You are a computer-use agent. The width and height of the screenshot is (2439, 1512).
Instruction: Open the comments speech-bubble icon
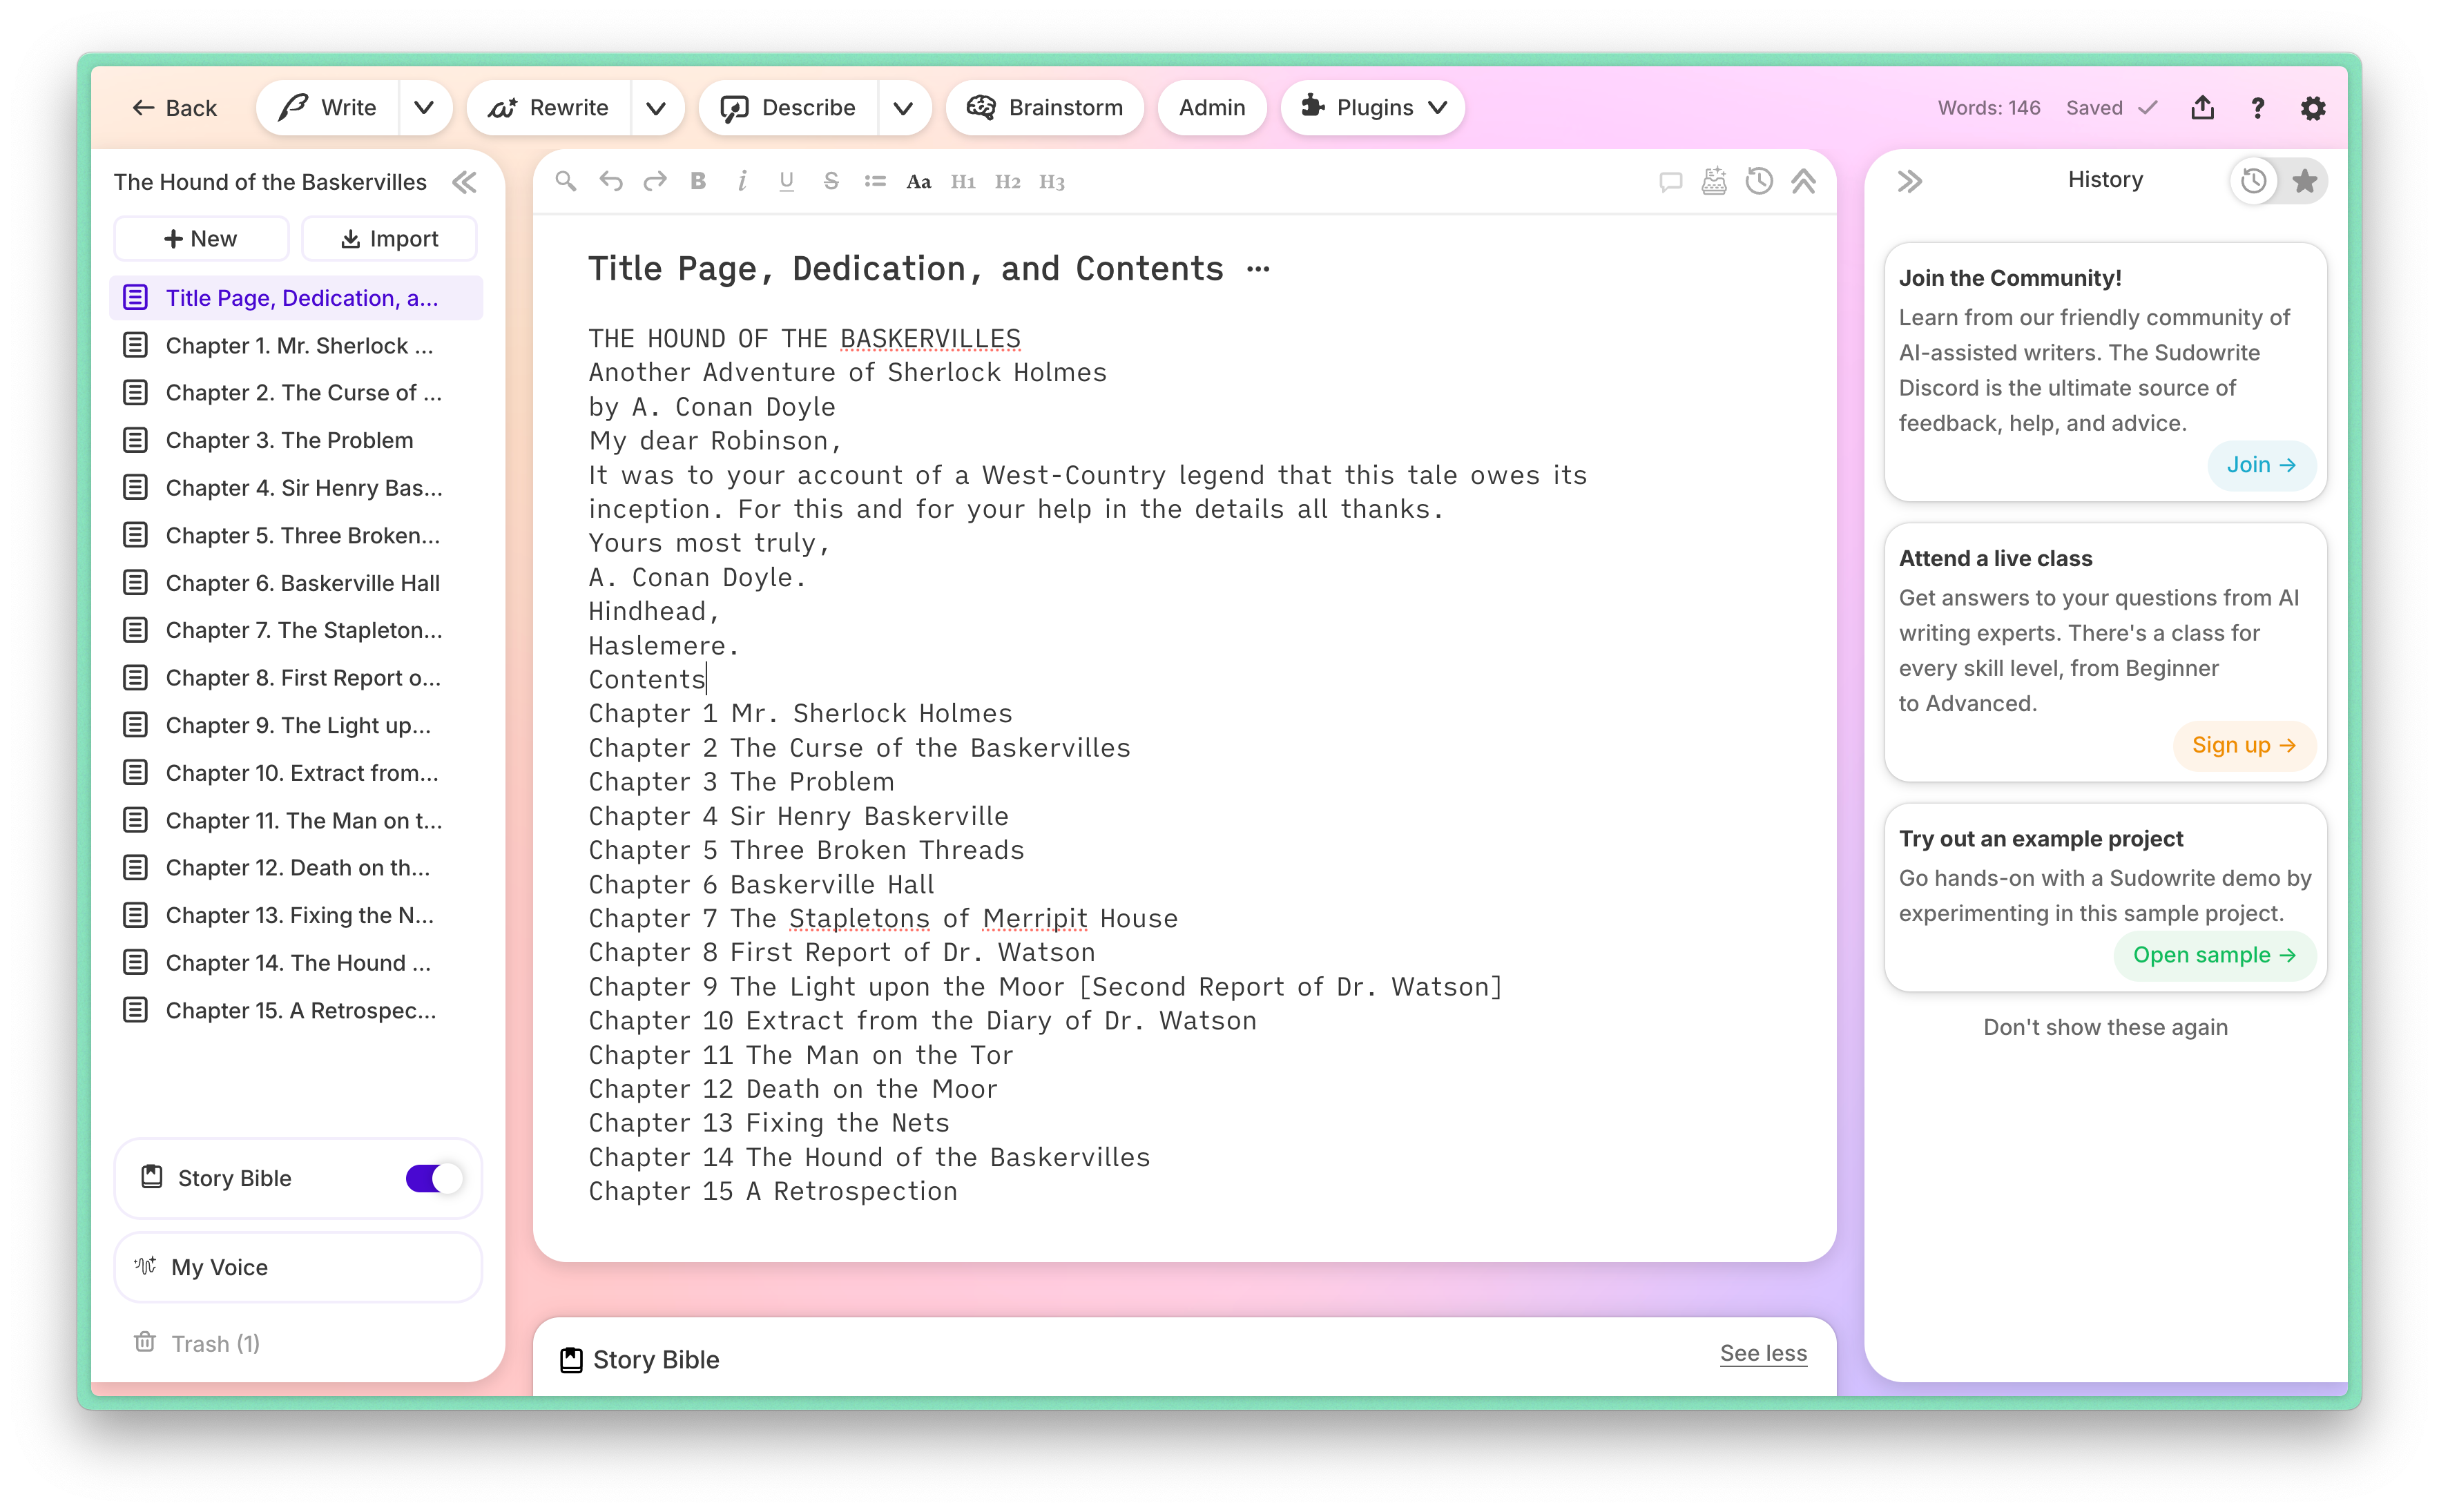coord(1670,181)
